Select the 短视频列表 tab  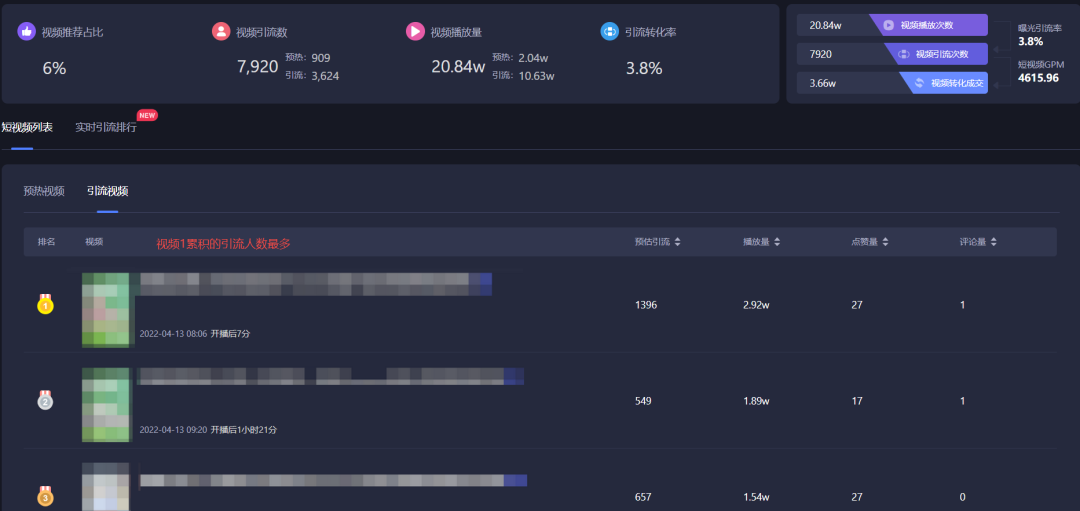point(27,128)
